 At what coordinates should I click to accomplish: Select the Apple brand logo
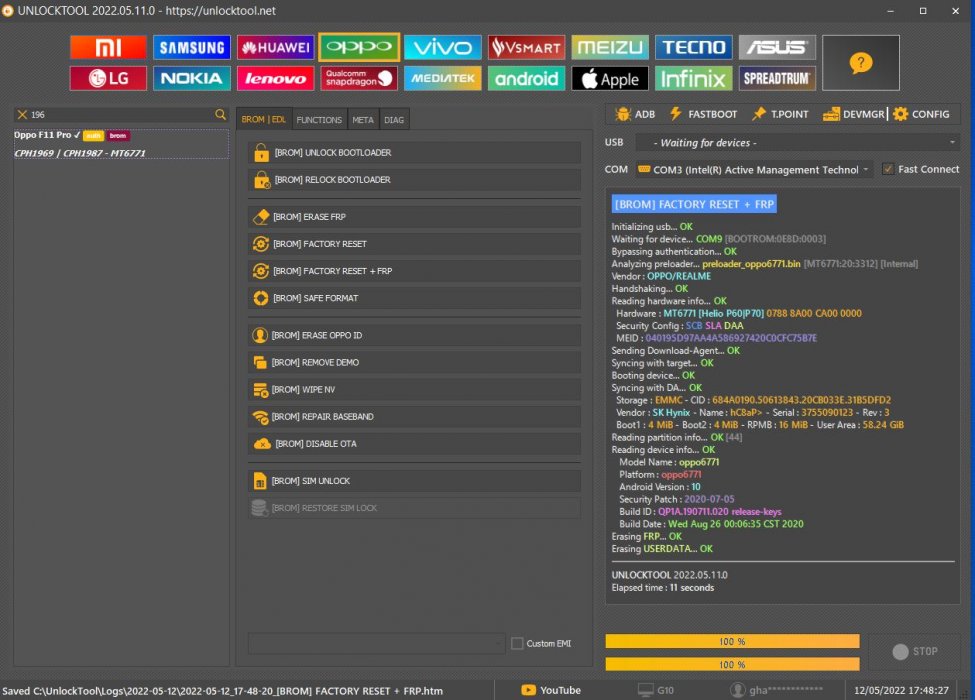pyautogui.click(x=609, y=78)
